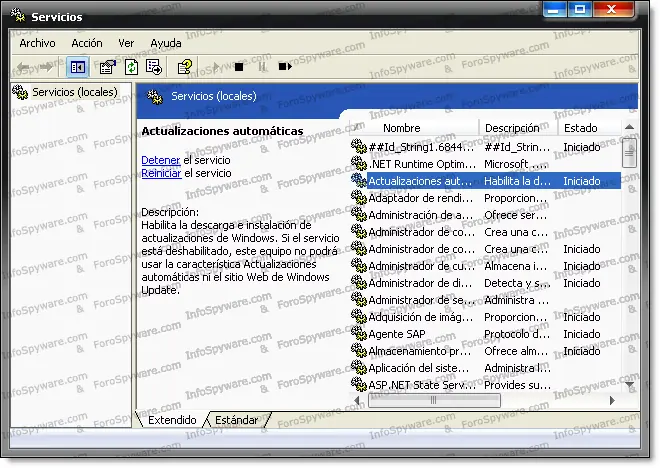Viewport: 660px width, 468px height.
Task: Click the Refresh toolbar icon
Action: point(131,67)
